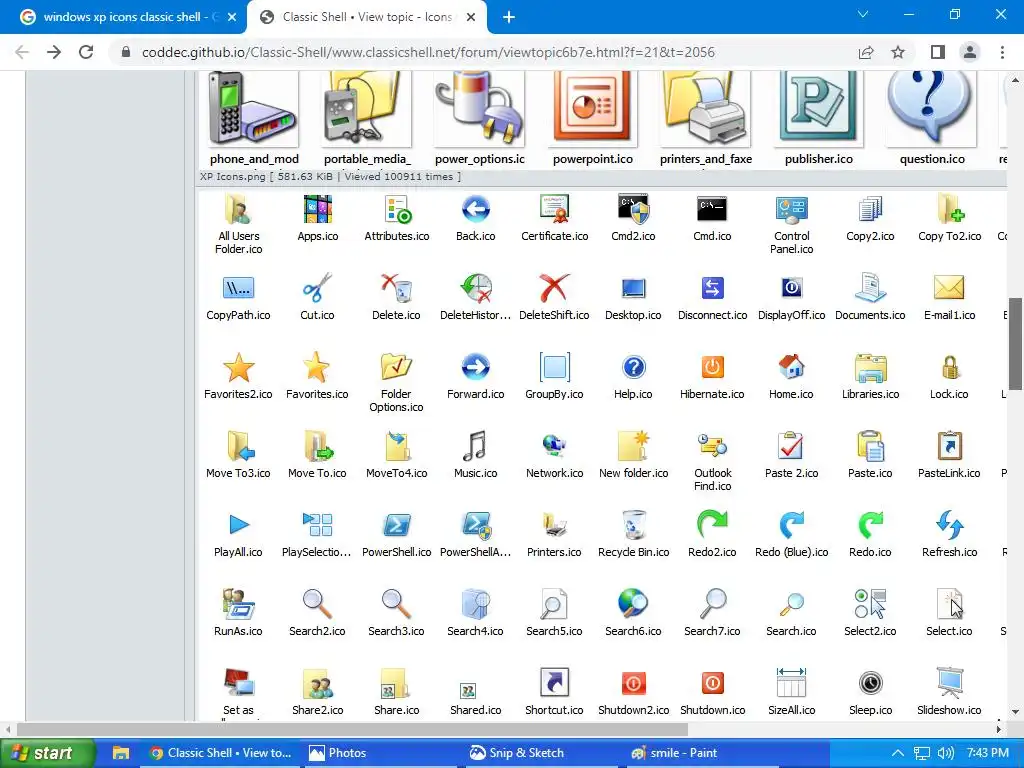Click the Shortcut.ico arrow icon
Image resolution: width=1024 pixels, height=768 pixels.
(x=554, y=683)
